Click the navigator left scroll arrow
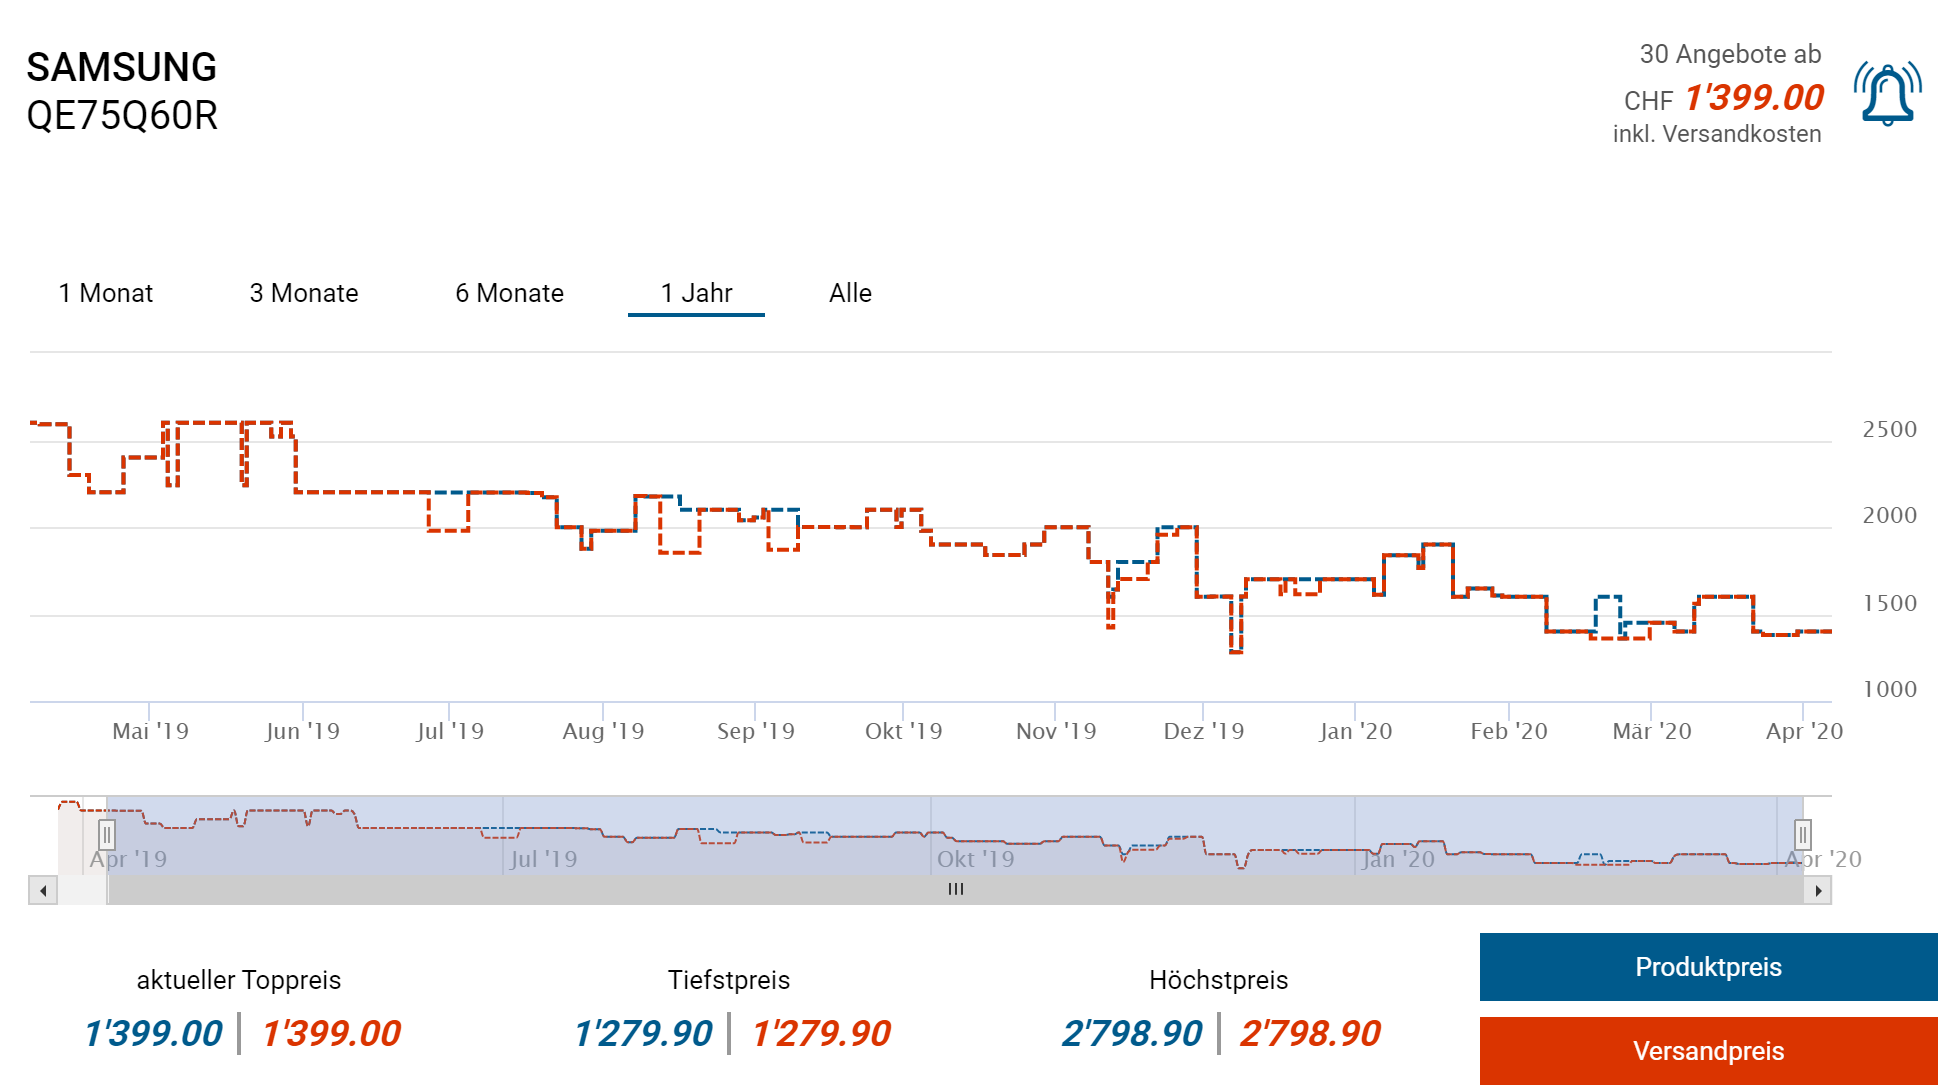Image resolution: width=1948 pixels, height=1088 pixels. pos(43,890)
